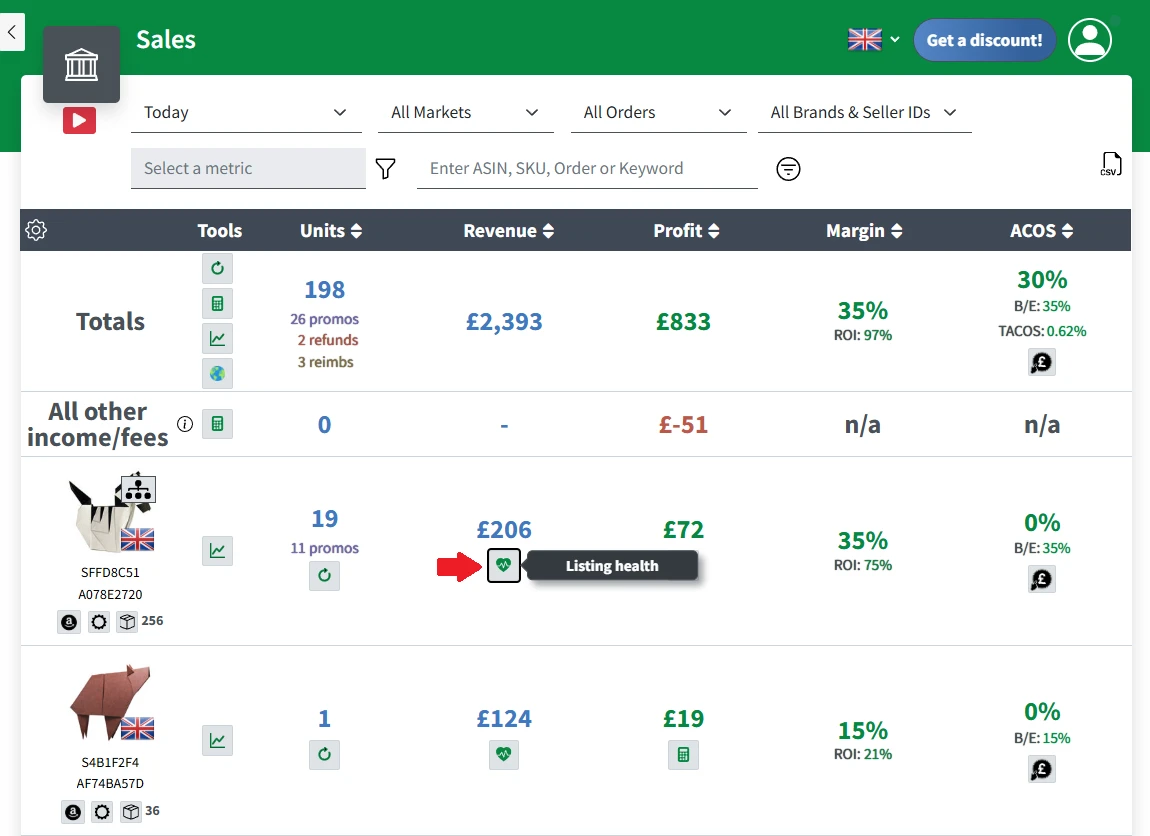Click the info icon beside All other income/fees

pyautogui.click(x=185, y=424)
